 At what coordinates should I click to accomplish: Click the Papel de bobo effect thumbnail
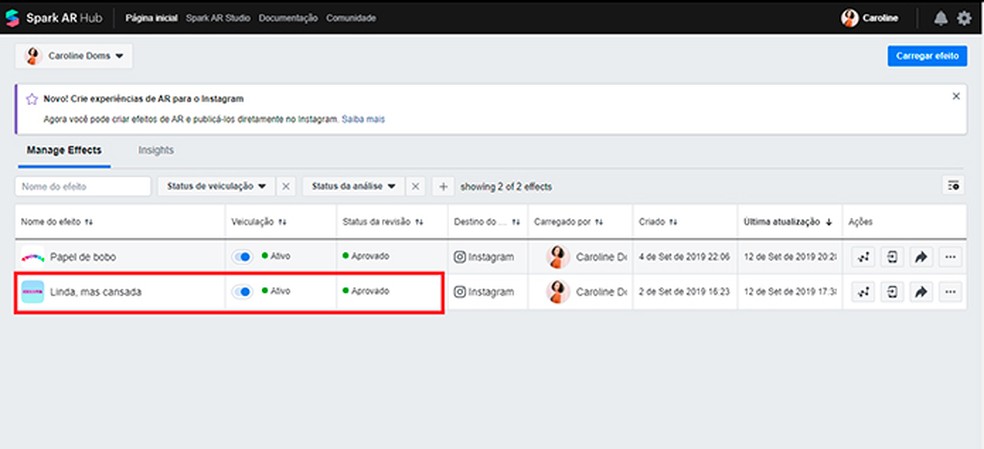coord(33,257)
